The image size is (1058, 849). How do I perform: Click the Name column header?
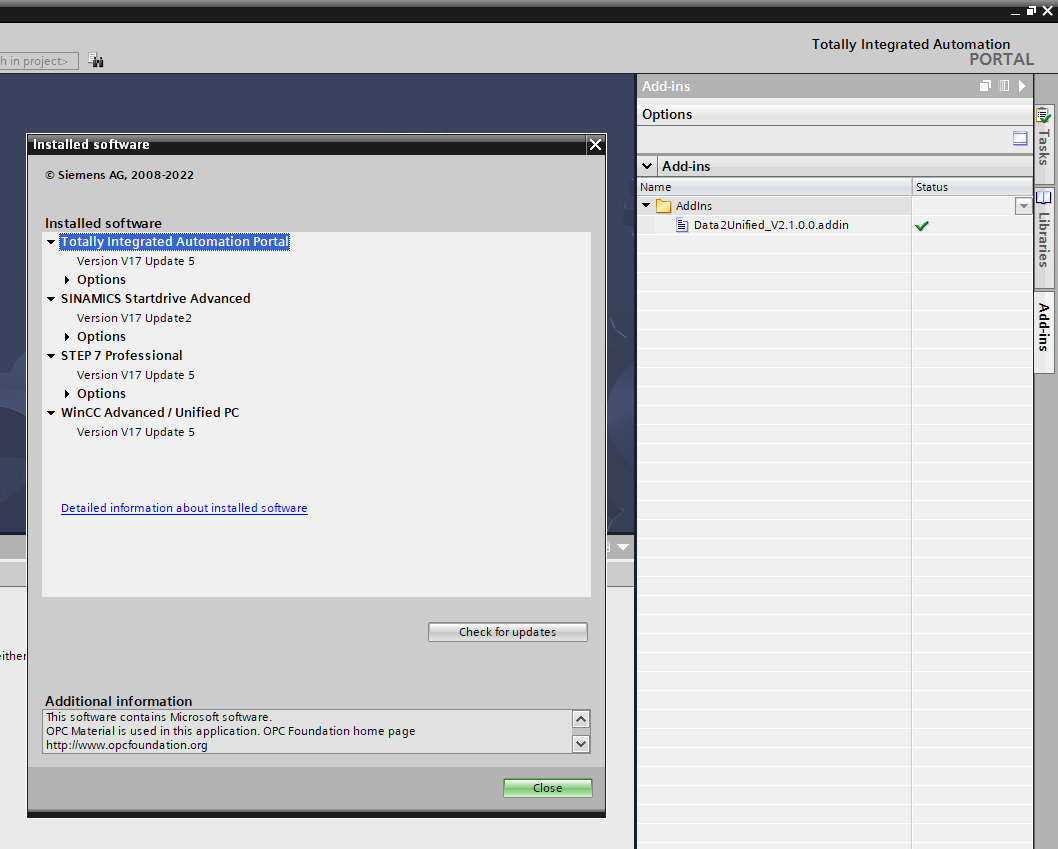774,187
